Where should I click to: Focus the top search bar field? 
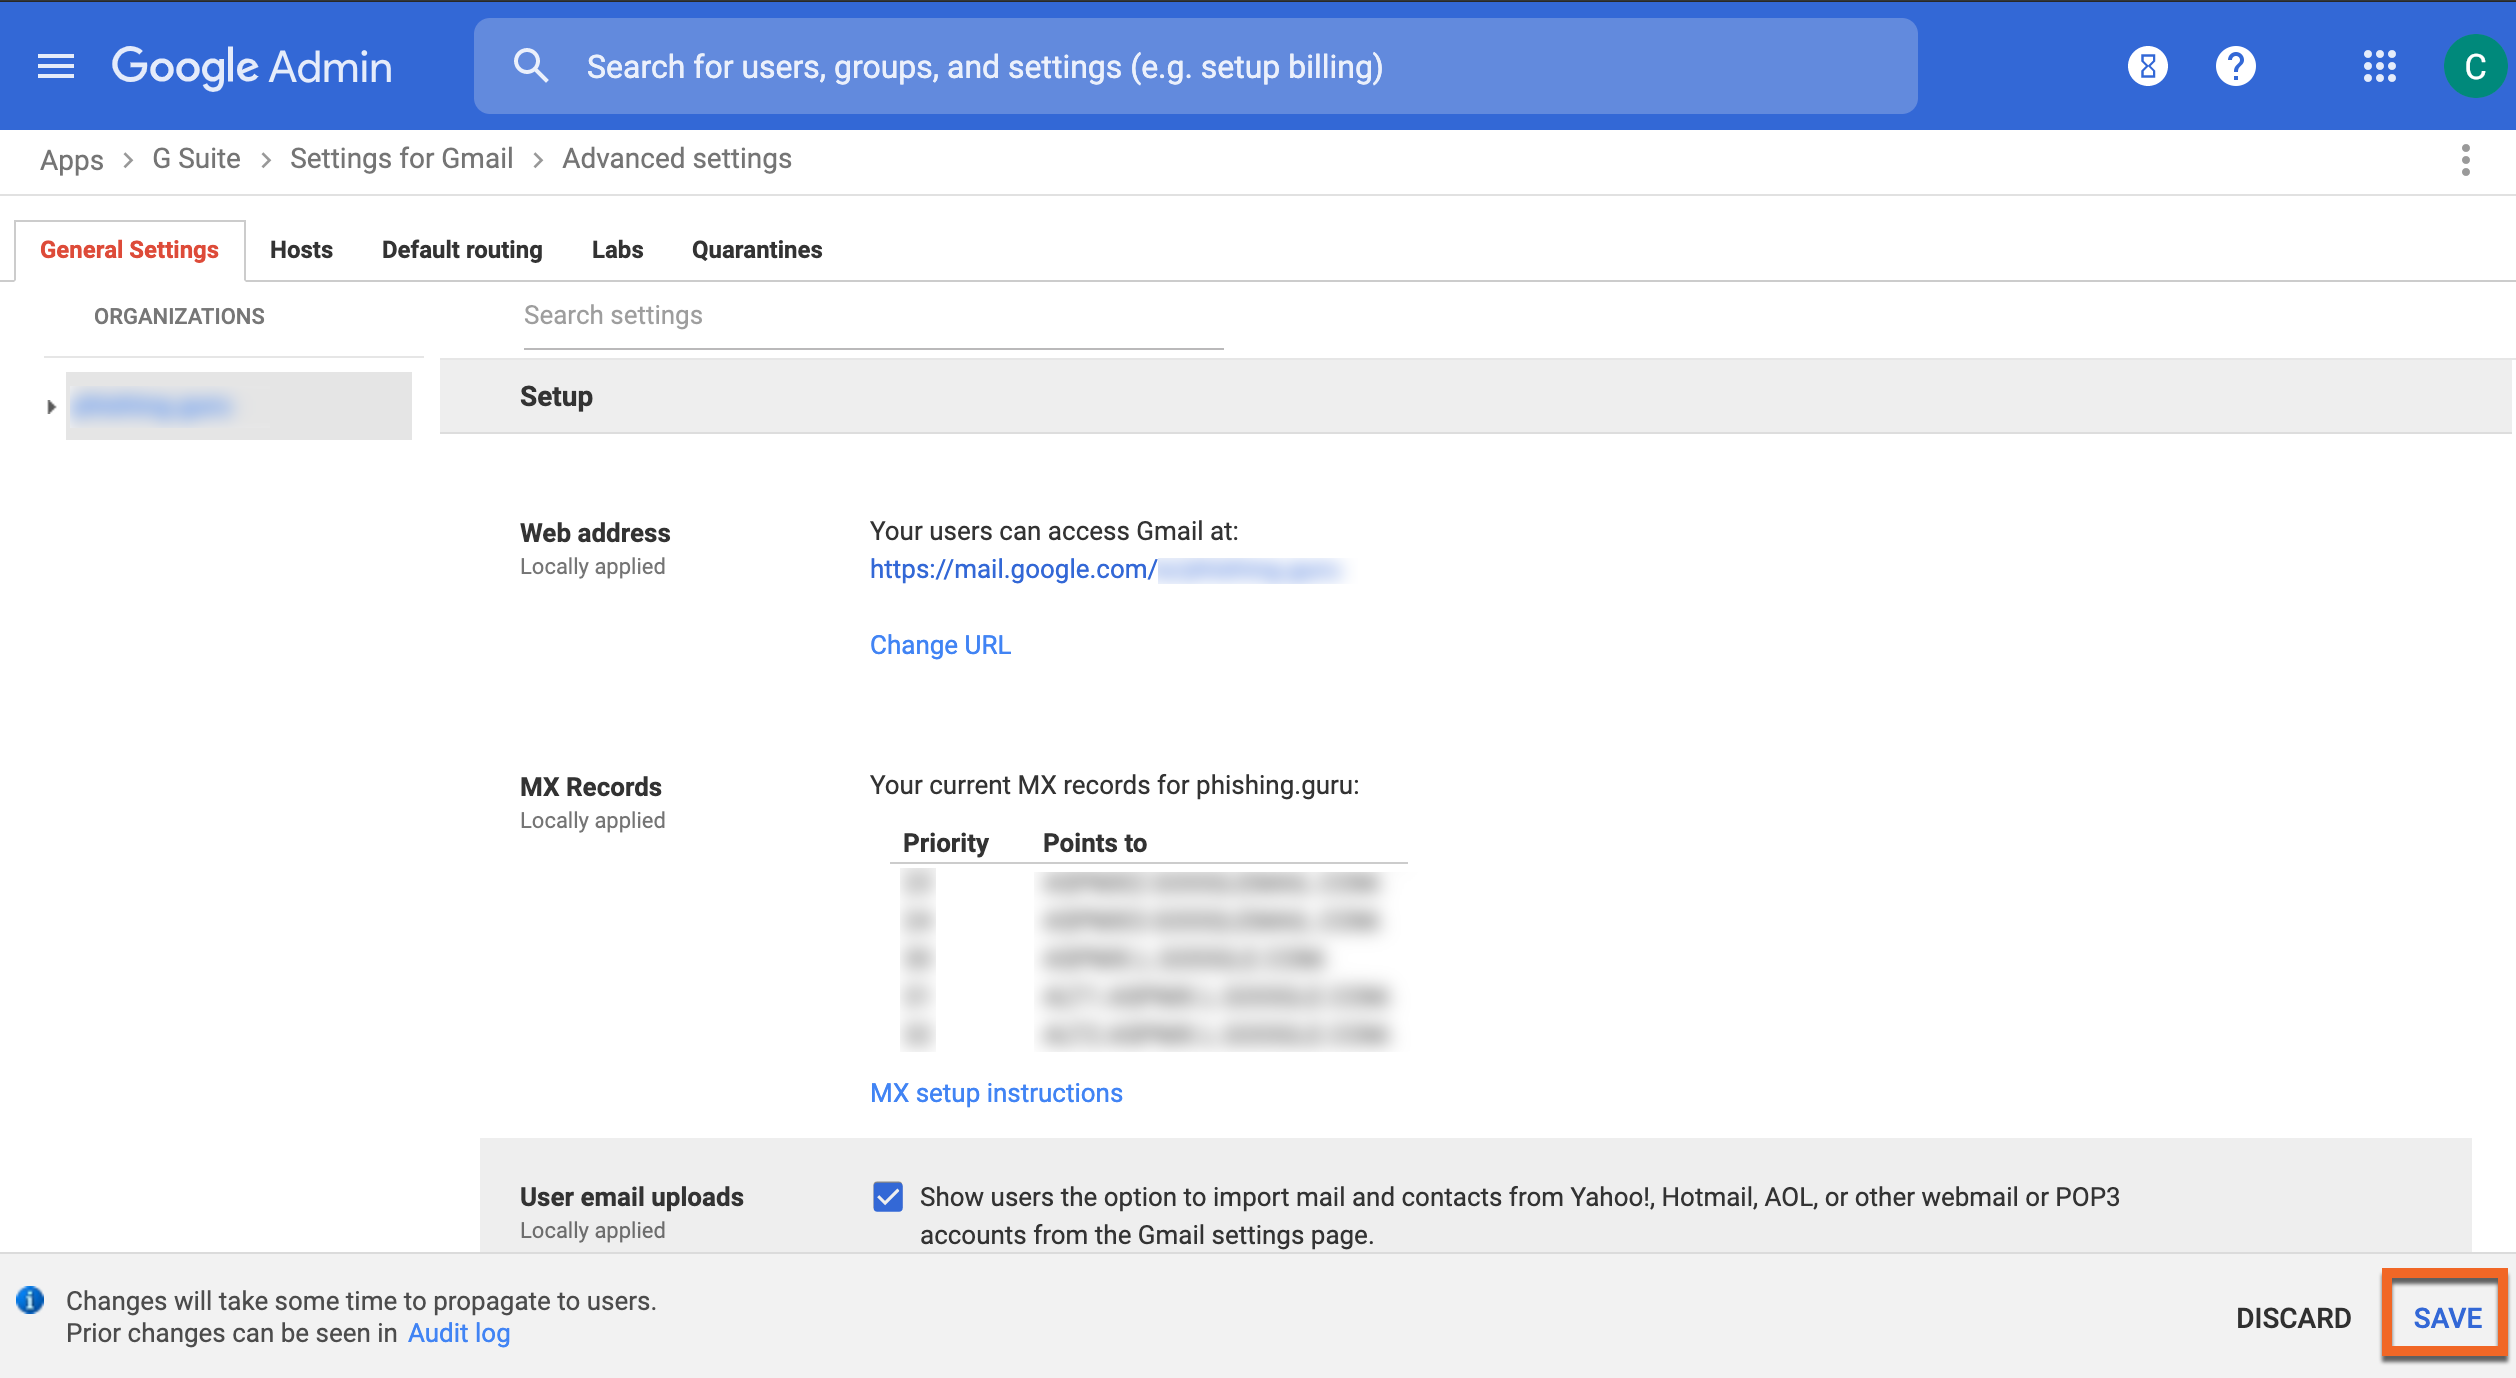[x=1195, y=66]
